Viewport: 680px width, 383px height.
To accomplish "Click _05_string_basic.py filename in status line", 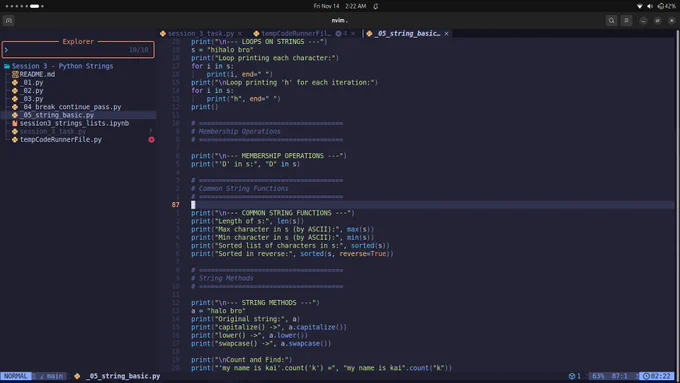I will [x=123, y=376].
